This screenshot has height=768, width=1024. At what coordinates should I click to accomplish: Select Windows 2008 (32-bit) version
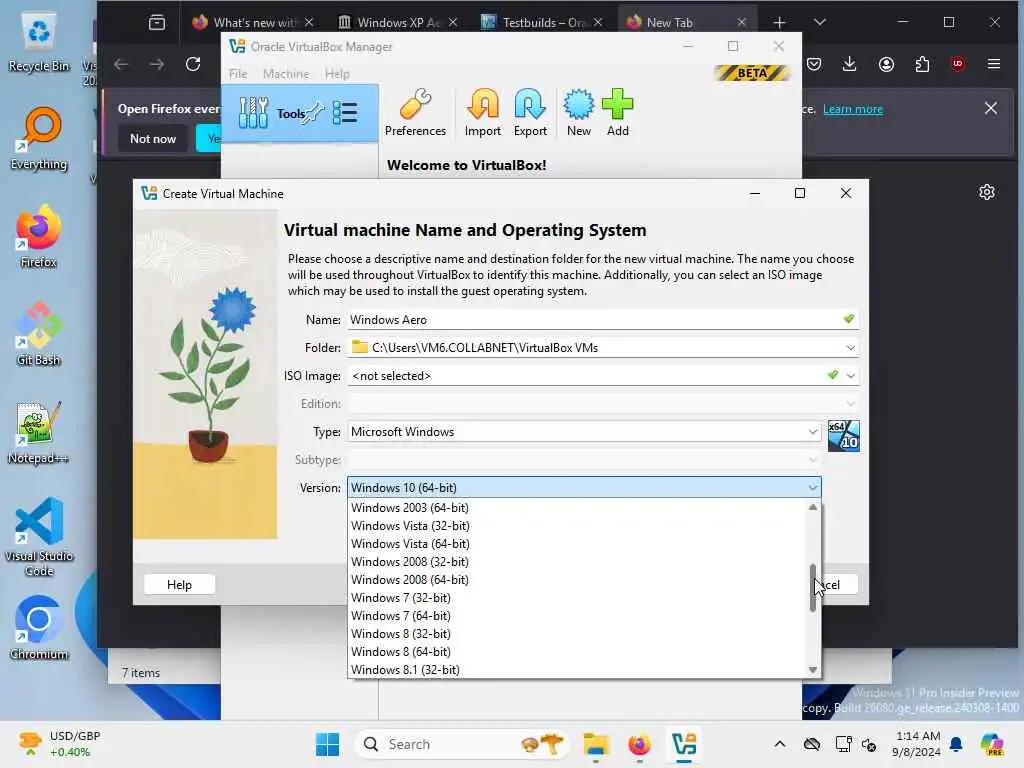(x=577, y=562)
